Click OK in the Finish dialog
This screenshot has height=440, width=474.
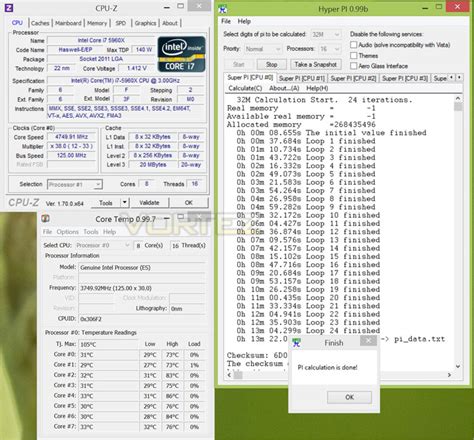coord(349,397)
